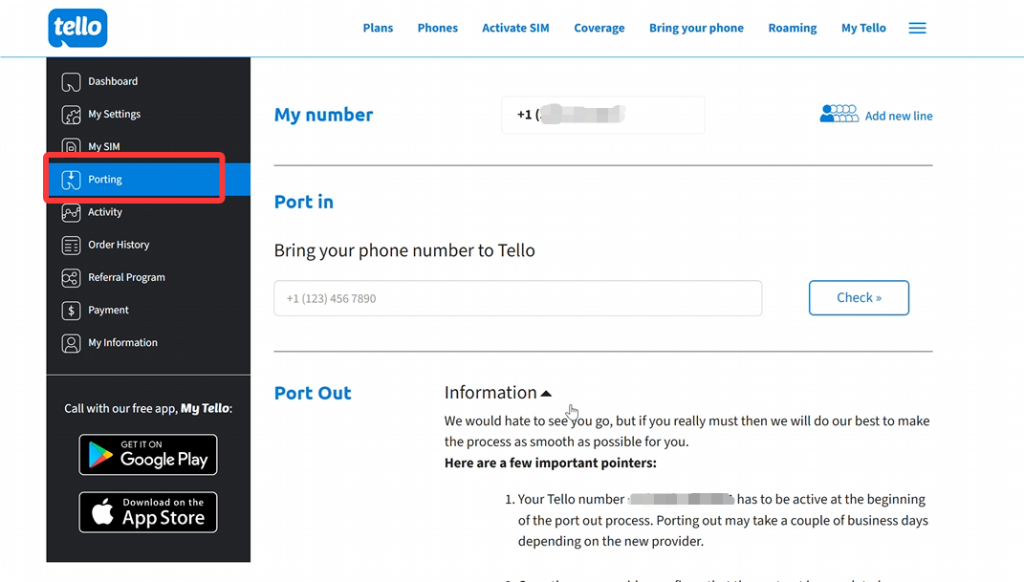Open the My SIM icon
Screen dimensions: 1024x582
(x=71, y=146)
